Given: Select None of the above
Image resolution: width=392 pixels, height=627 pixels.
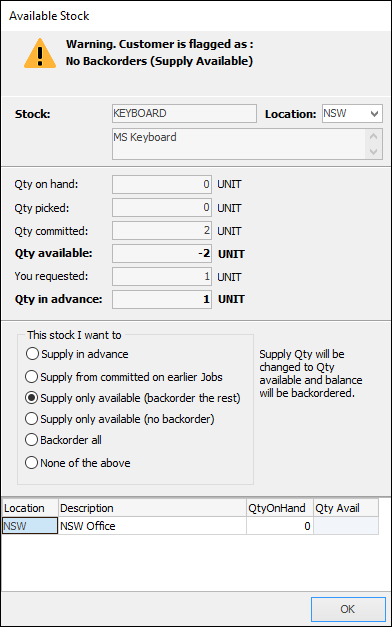Looking at the screenshot, I should tap(78, 463).
